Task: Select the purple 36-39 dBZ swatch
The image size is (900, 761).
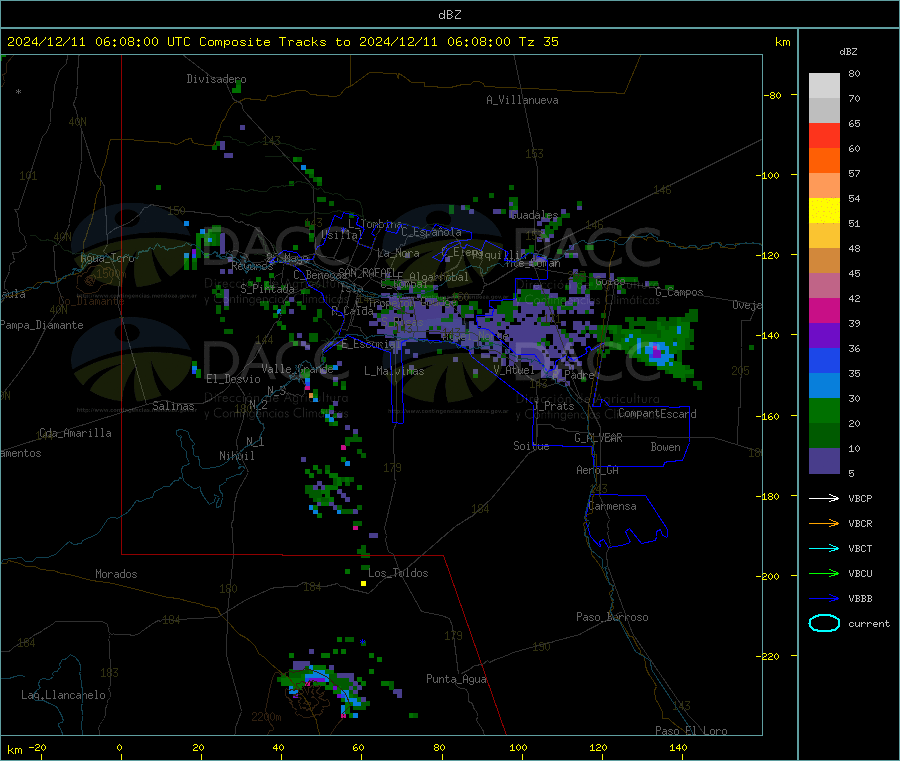Action: point(824,336)
